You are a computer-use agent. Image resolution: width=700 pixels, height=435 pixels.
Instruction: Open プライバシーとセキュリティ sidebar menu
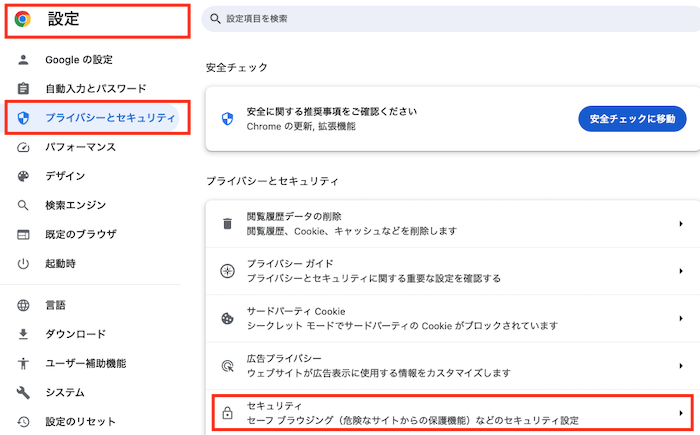click(x=109, y=119)
